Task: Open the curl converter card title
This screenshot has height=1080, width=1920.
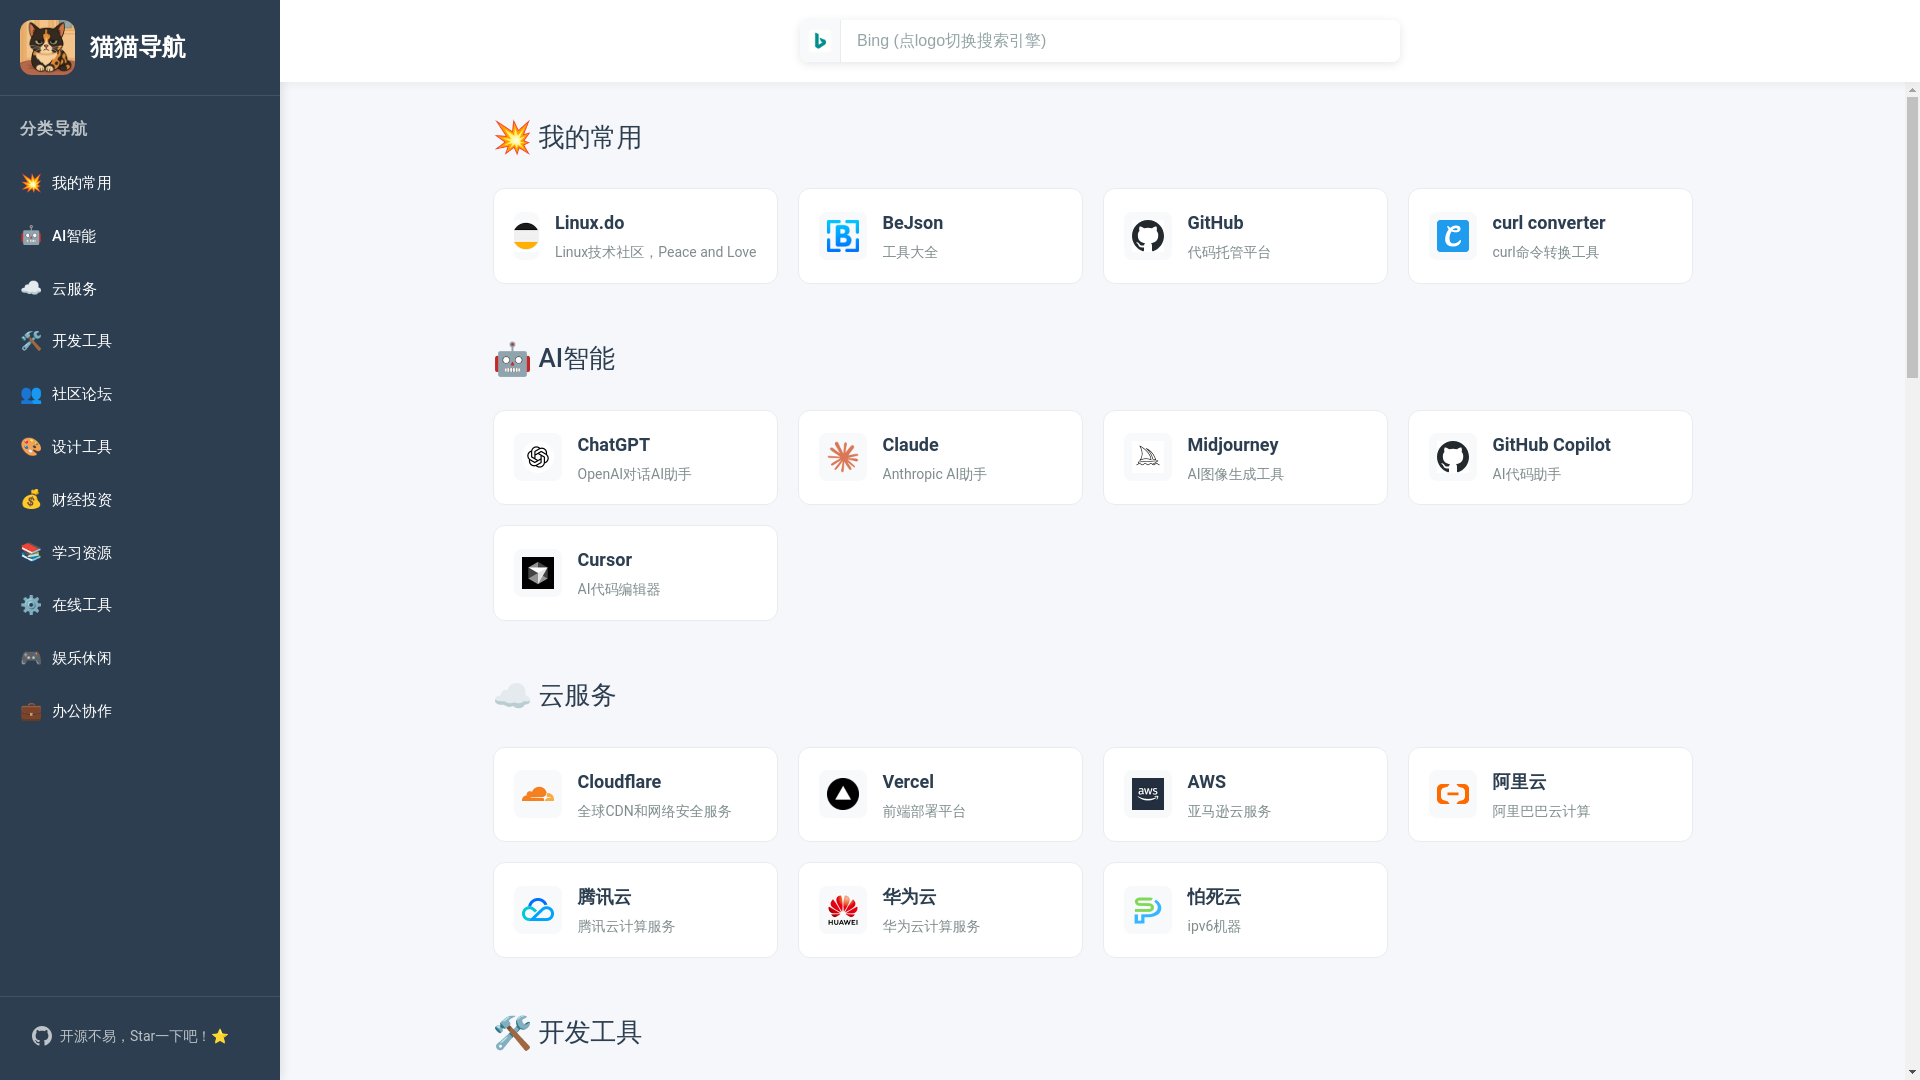Action: click(1549, 223)
